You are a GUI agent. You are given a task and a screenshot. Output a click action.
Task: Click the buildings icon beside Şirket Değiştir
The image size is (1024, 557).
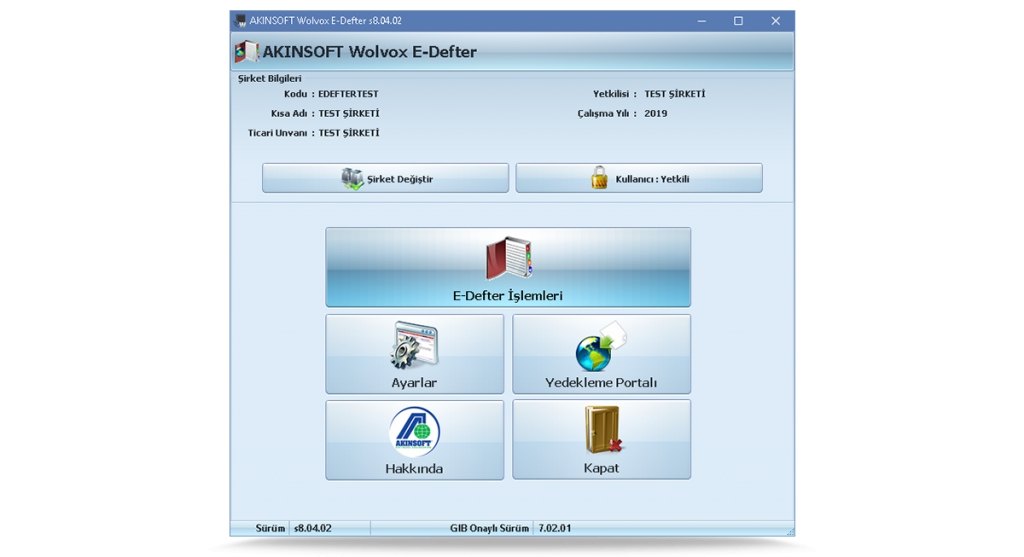click(352, 178)
